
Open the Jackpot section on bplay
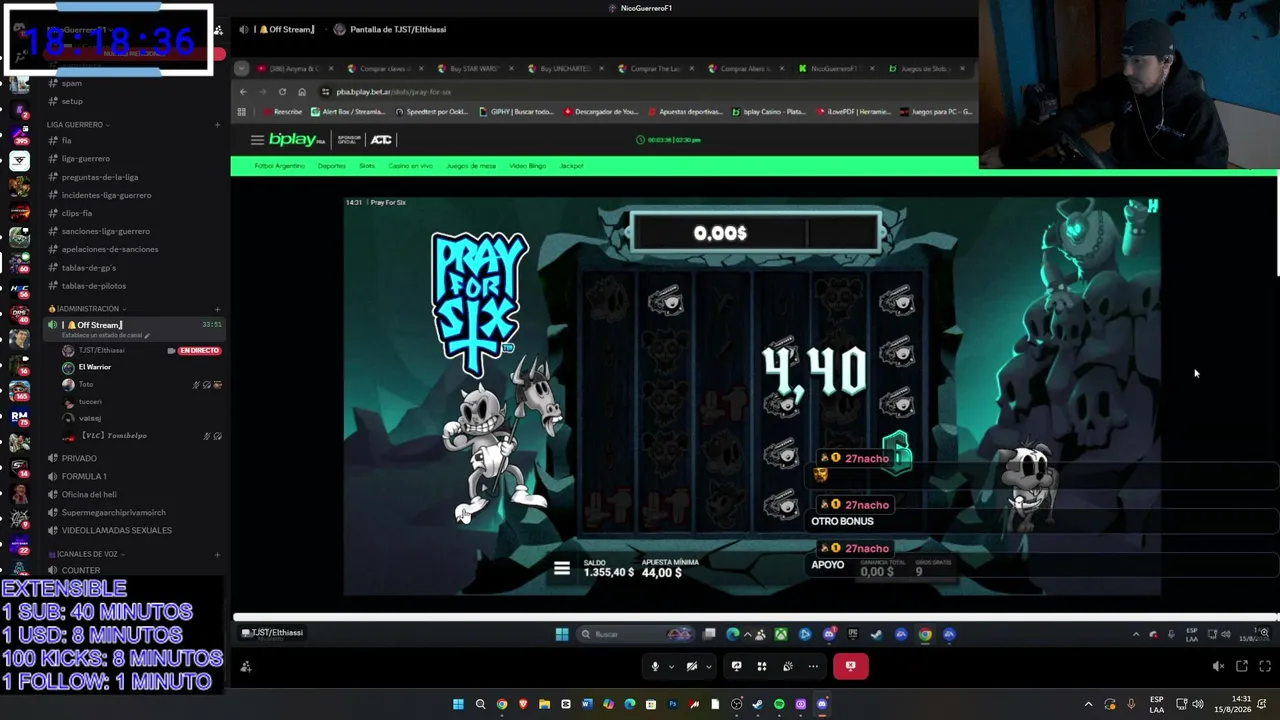pos(572,166)
